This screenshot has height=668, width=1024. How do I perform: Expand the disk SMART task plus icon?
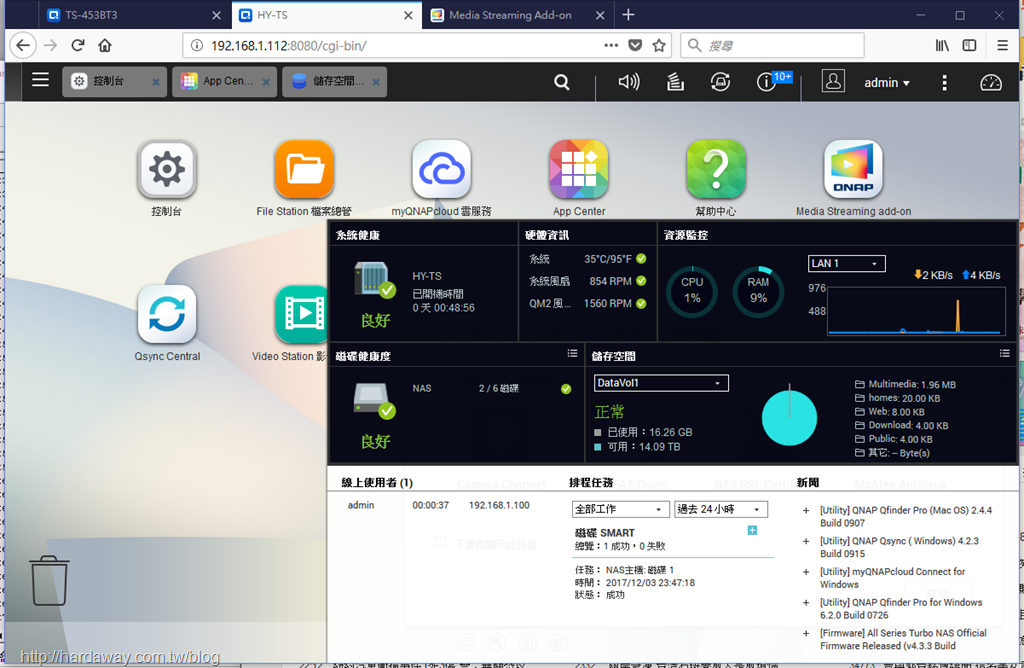pos(752,530)
